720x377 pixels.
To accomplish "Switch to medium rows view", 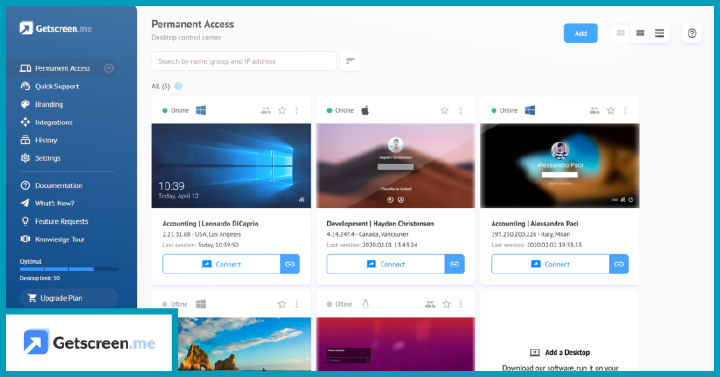I will (x=640, y=33).
